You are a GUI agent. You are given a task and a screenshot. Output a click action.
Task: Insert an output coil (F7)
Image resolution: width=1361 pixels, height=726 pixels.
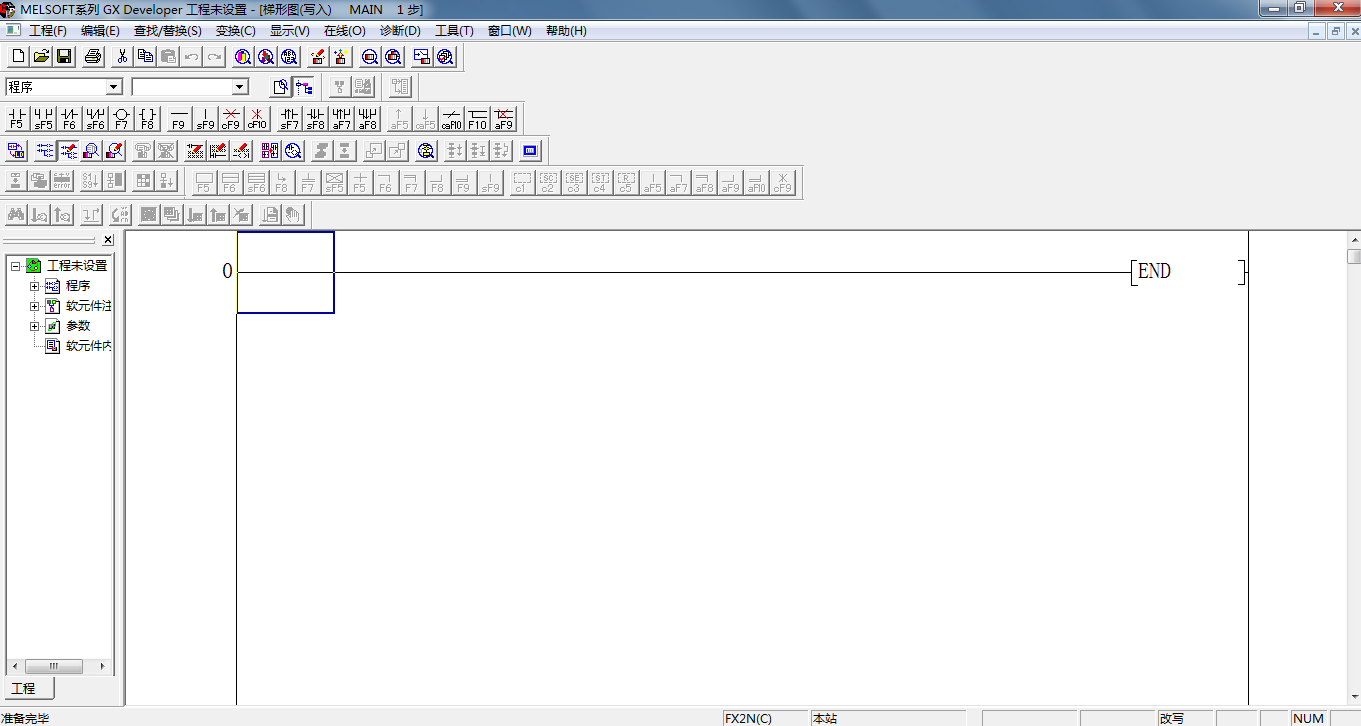[x=121, y=119]
